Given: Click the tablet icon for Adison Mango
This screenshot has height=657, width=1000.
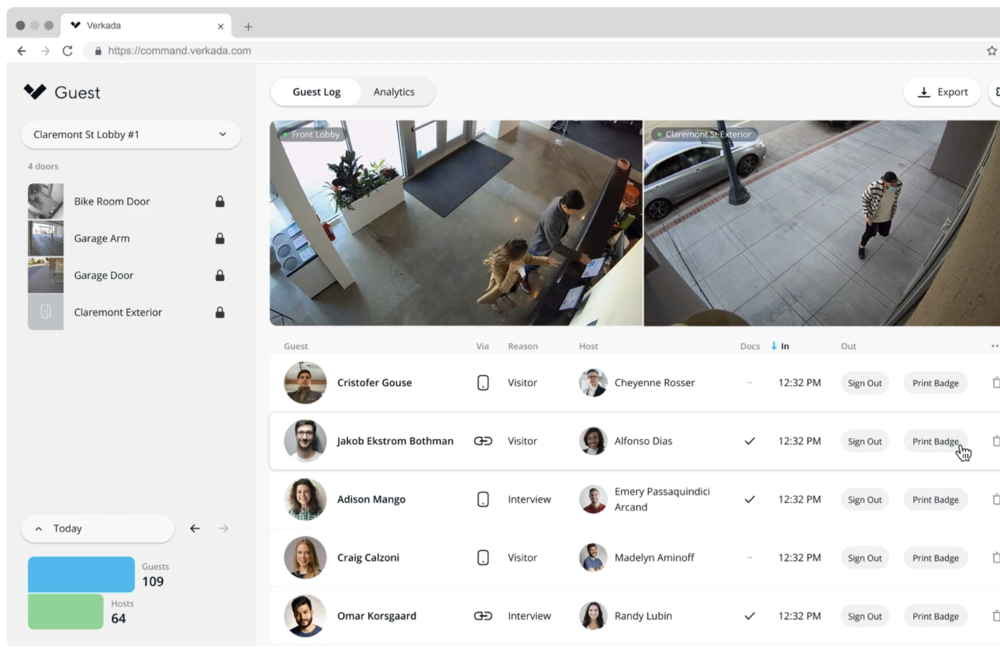Looking at the screenshot, I should point(483,499).
